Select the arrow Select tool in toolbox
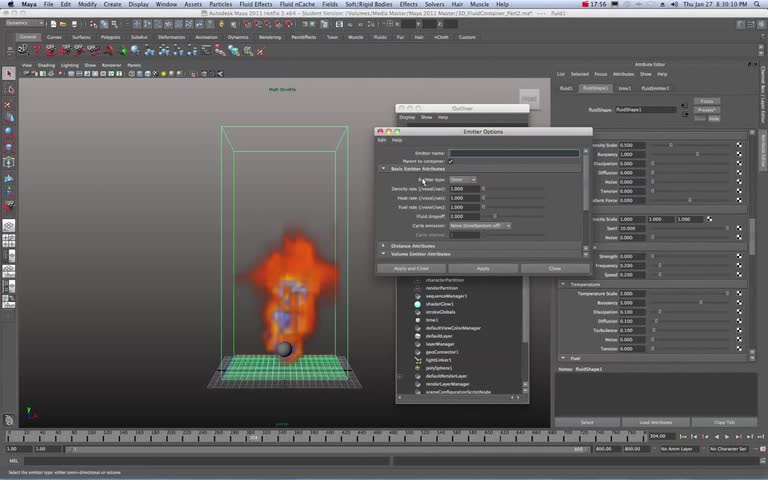Image resolution: width=768 pixels, height=480 pixels. (x=8, y=74)
